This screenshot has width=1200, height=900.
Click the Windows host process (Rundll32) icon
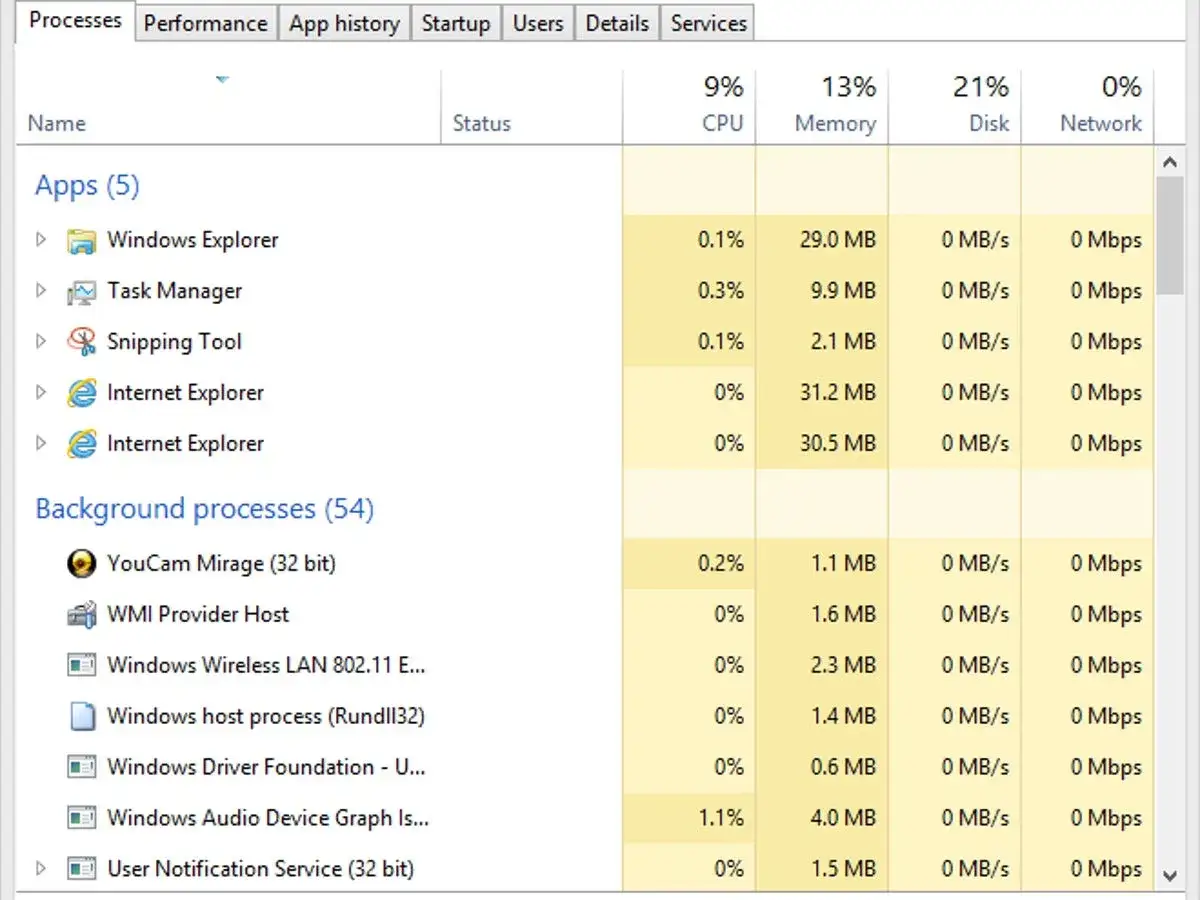point(81,716)
